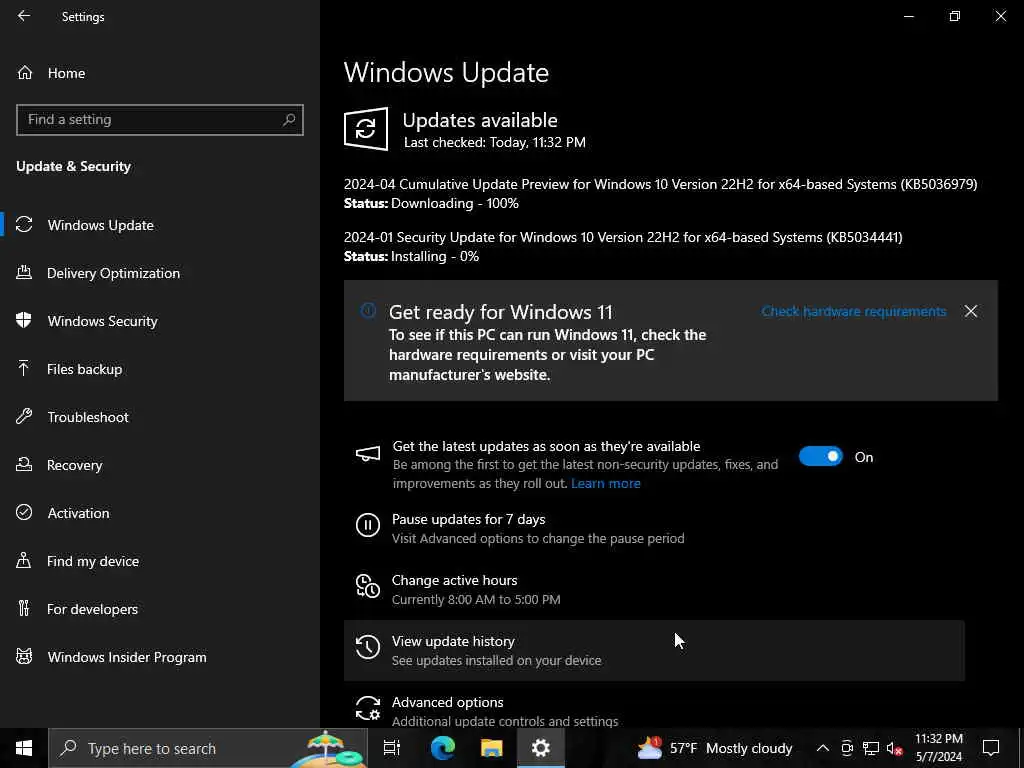Image resolution: width=1024 pixels, height=768 pixels.
Task: Select Windows Update in the sidebar
Action: point(160,225)
